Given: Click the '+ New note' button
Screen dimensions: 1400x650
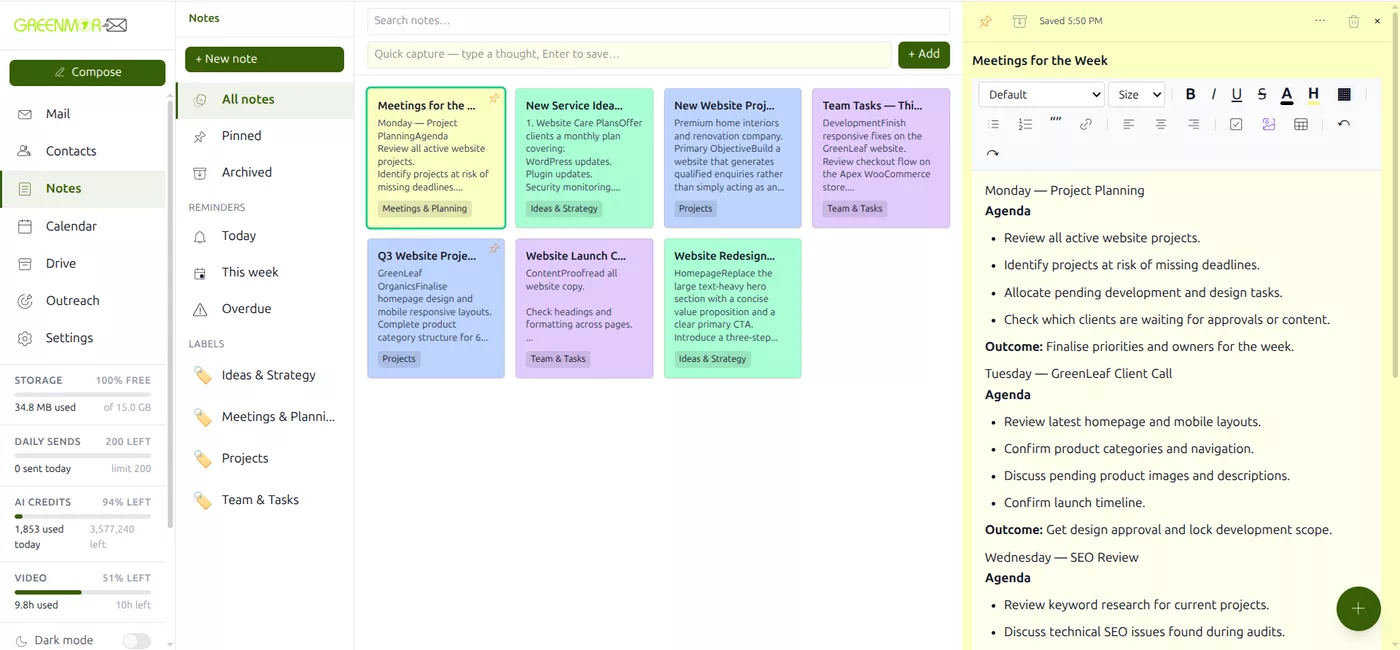Looking at the screenshot, I should click(264, 59).
